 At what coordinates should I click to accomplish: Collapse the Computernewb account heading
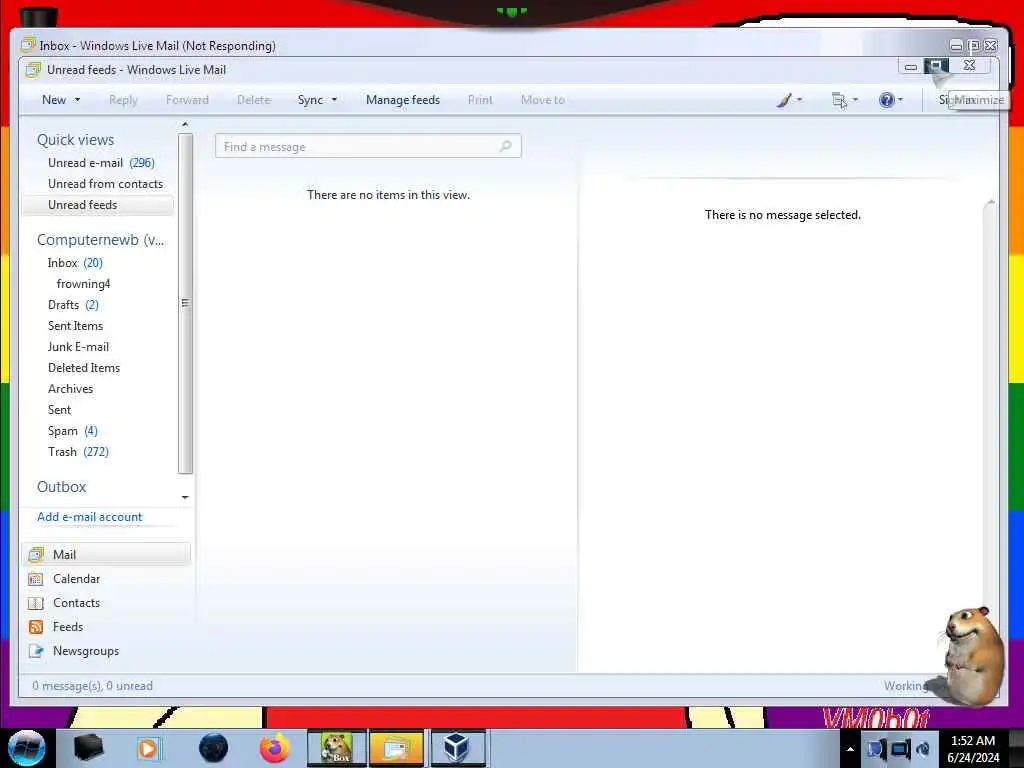click(x=101, y=240)
